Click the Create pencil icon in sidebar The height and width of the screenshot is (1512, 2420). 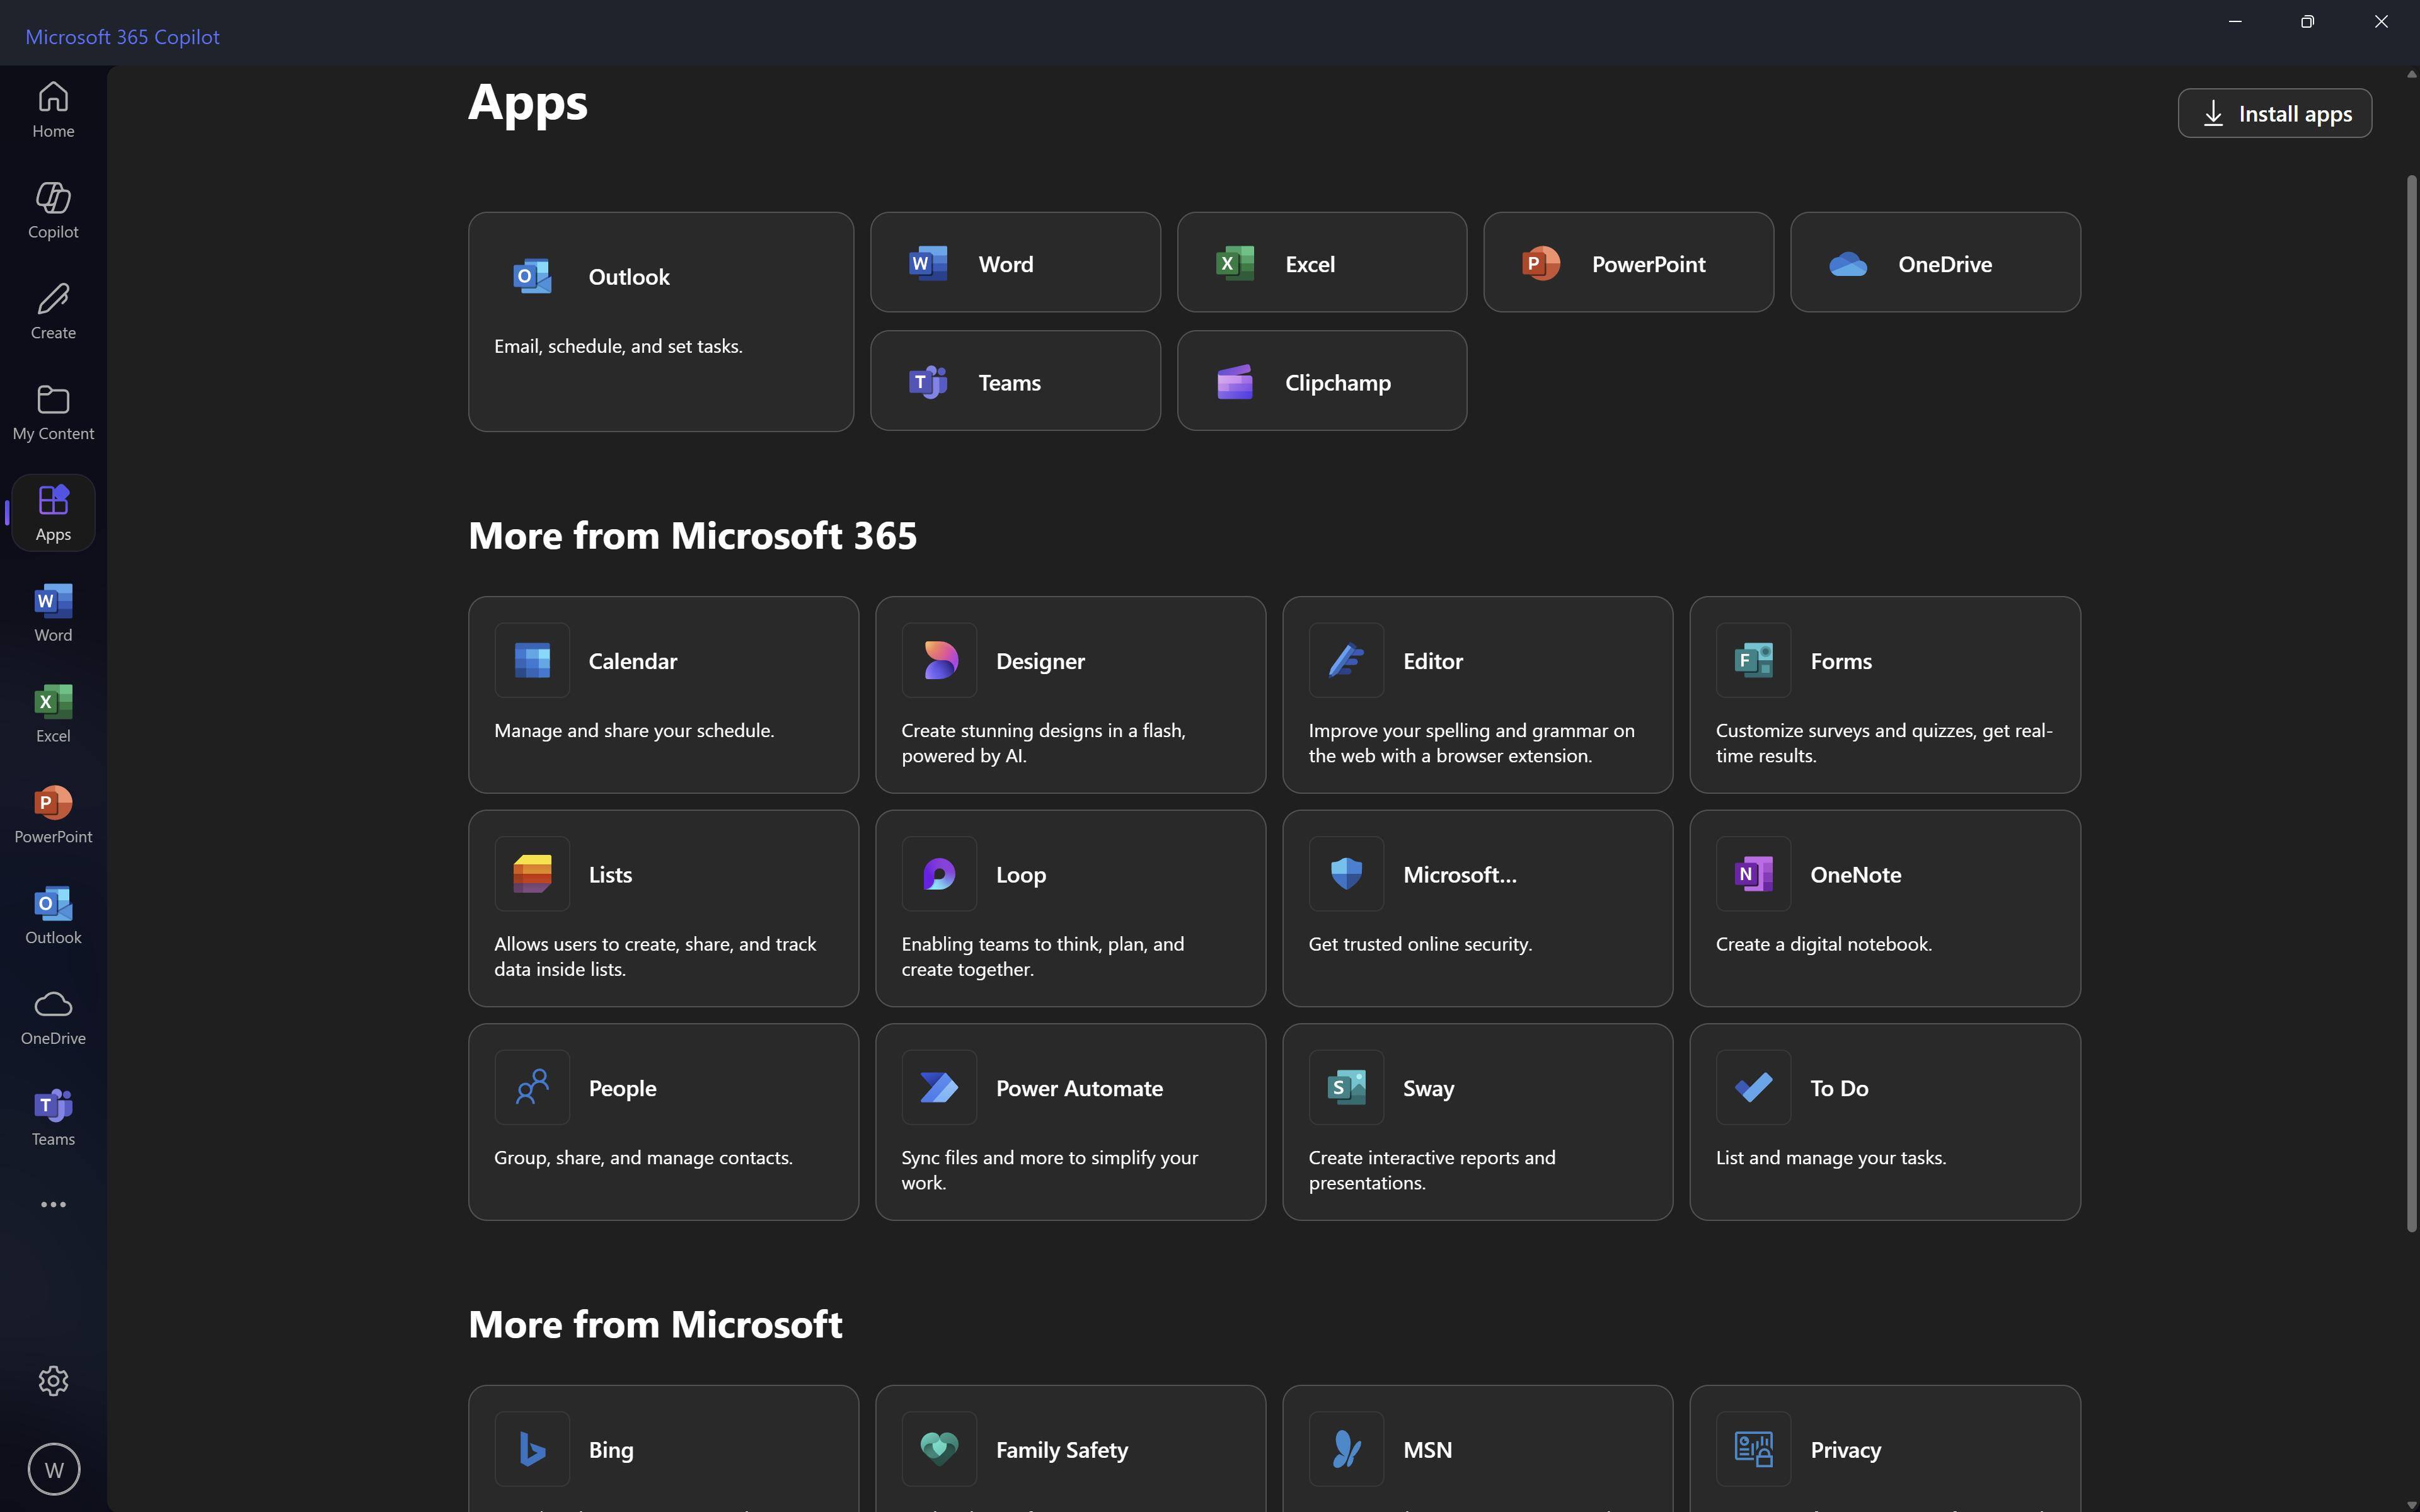[x=53, y=310]
